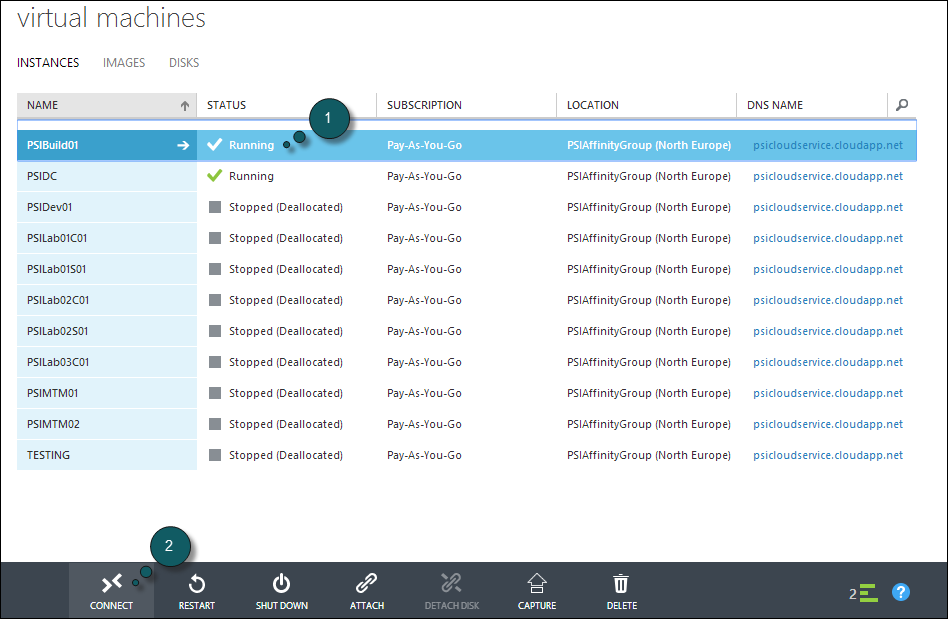Click the white checkmark for PSIBuild01
948x619 pixels.
coord(215,144)
